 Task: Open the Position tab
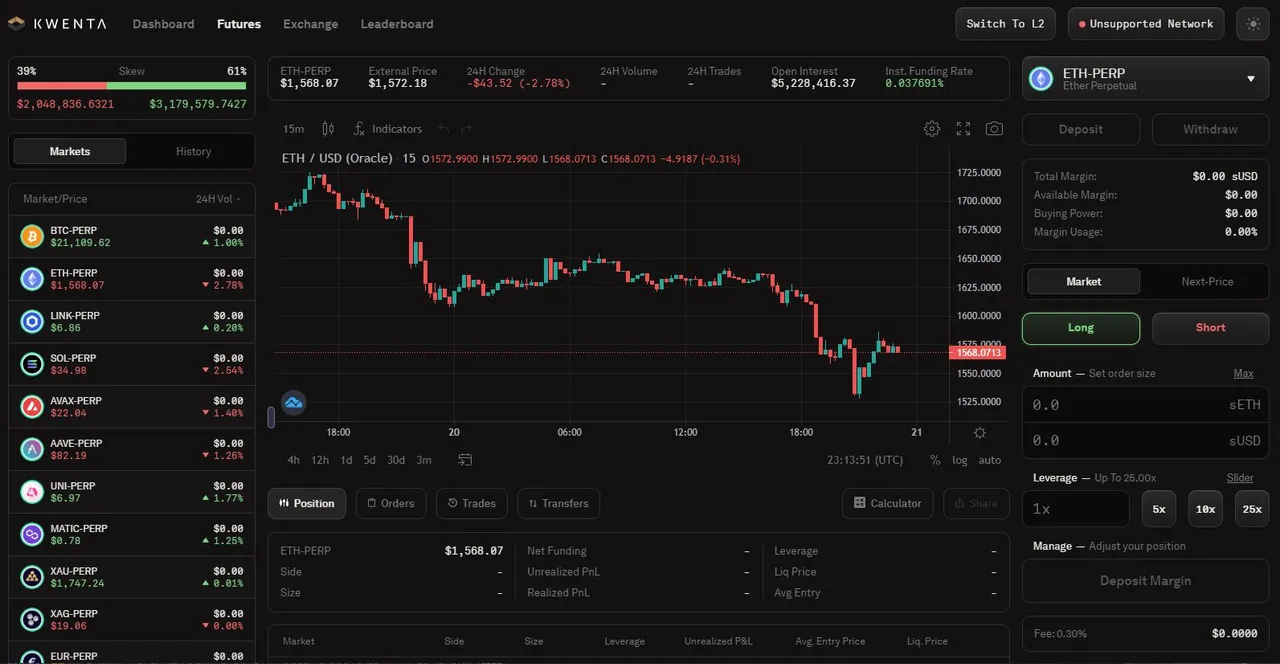pos(307,503)
